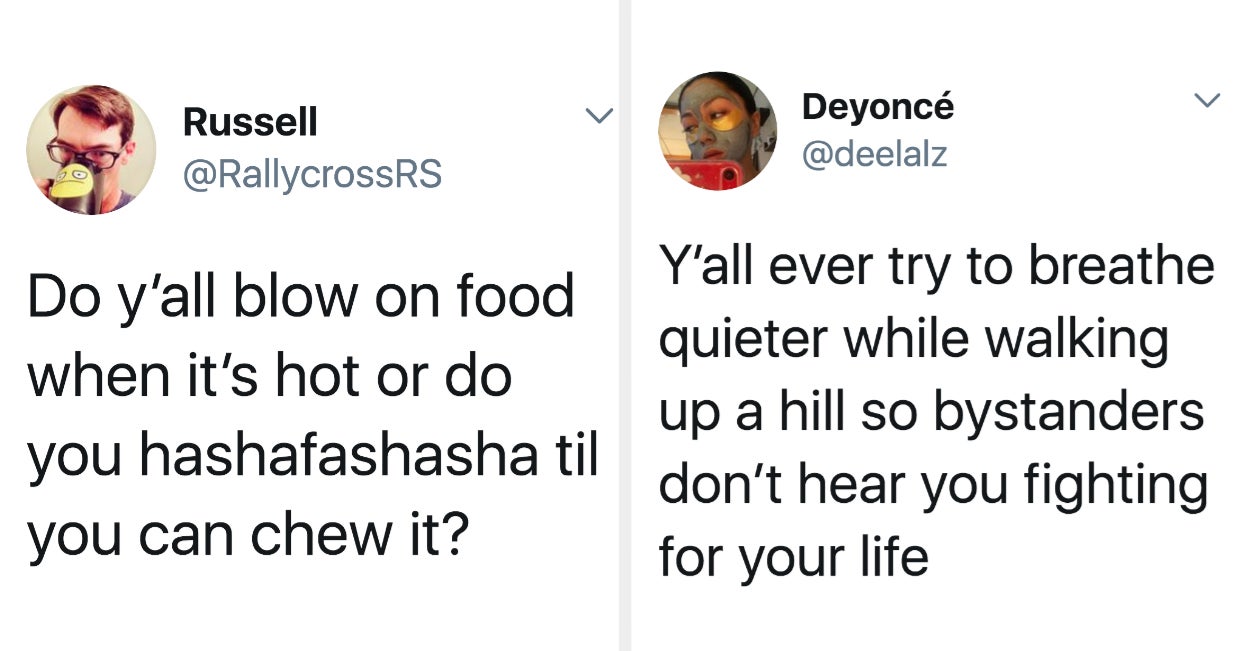Click the Russell display name
Screen dimensions: 1244x651
pos(250,123)
